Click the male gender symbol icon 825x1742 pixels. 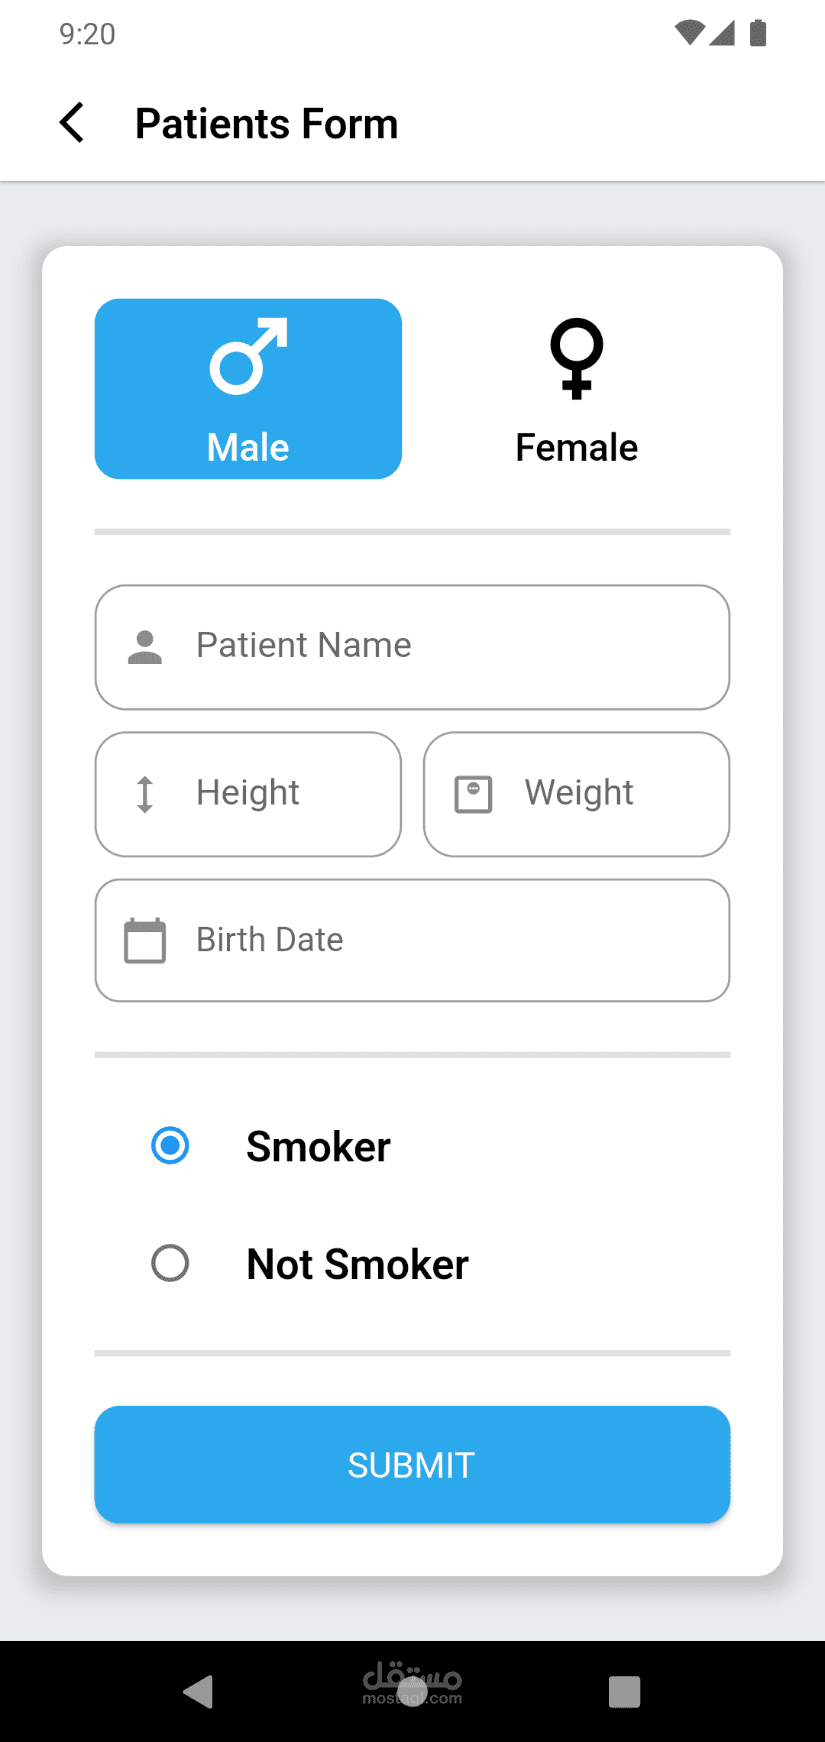(x=248, y=356)
